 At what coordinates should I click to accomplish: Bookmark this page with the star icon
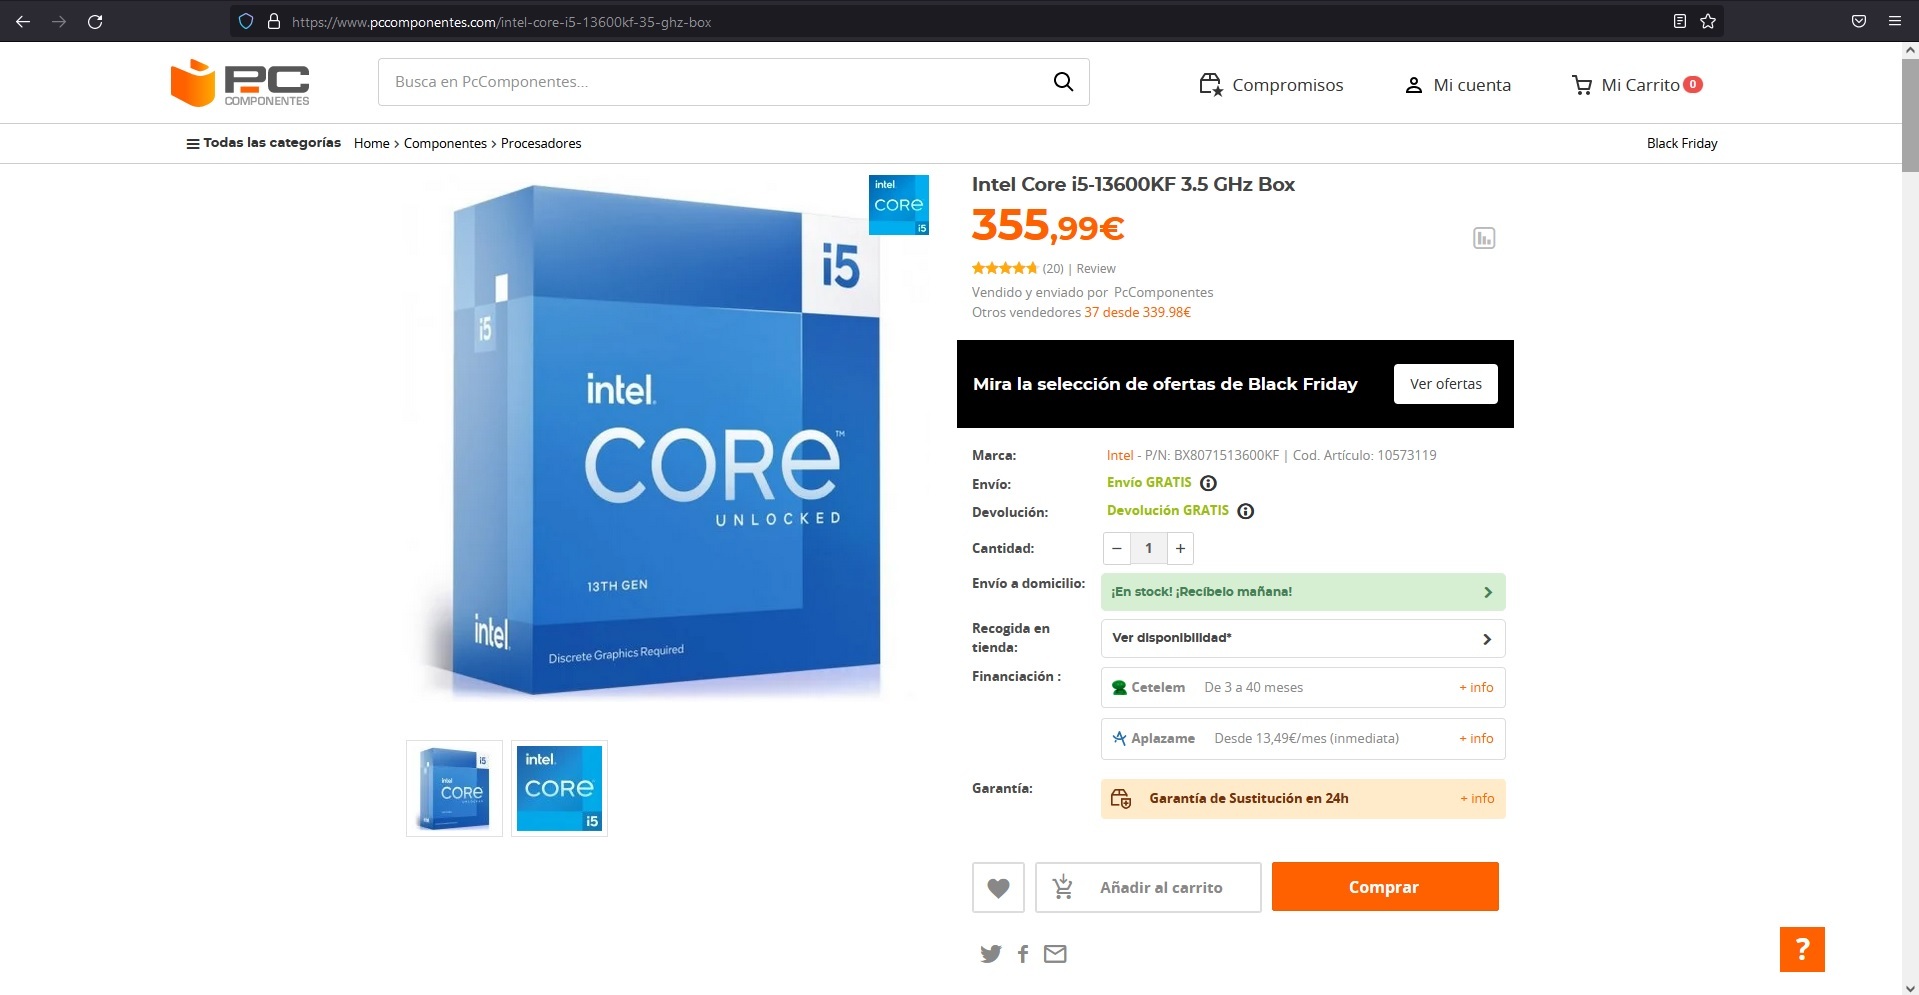coord(1708,21)
